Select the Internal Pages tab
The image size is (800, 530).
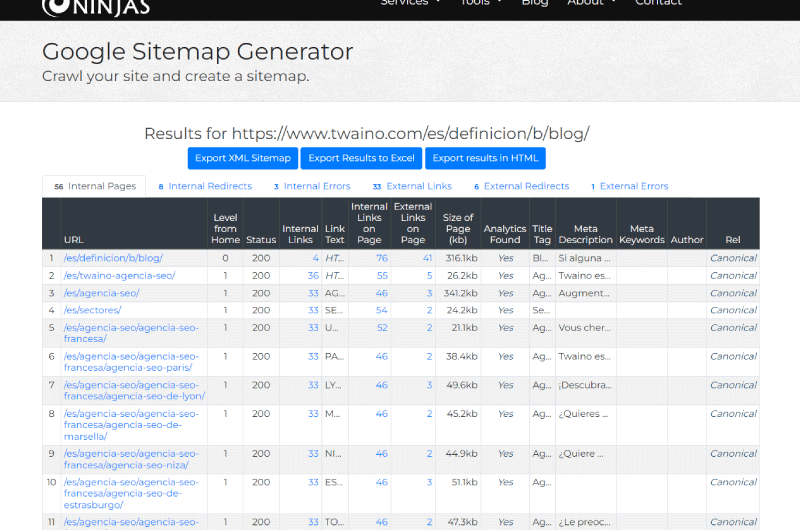(x=95, y=186)
